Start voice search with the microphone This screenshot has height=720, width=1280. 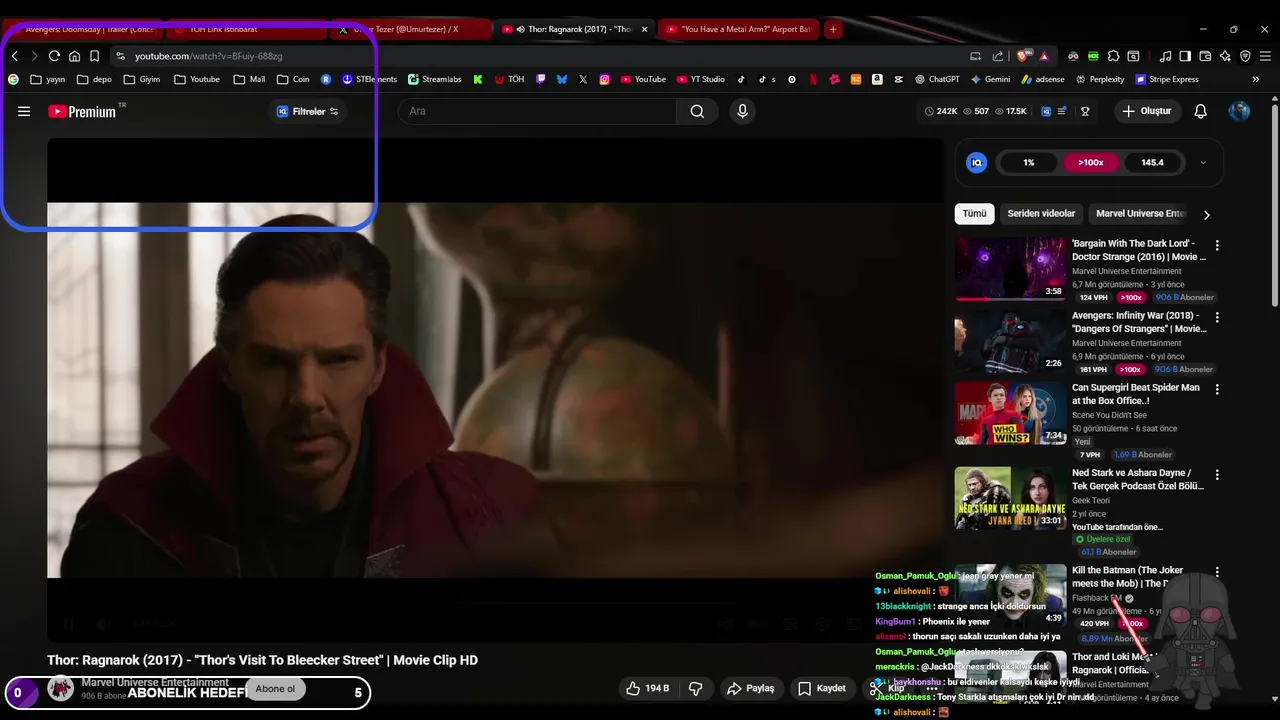pyautogui.click(x=742, y=111)
